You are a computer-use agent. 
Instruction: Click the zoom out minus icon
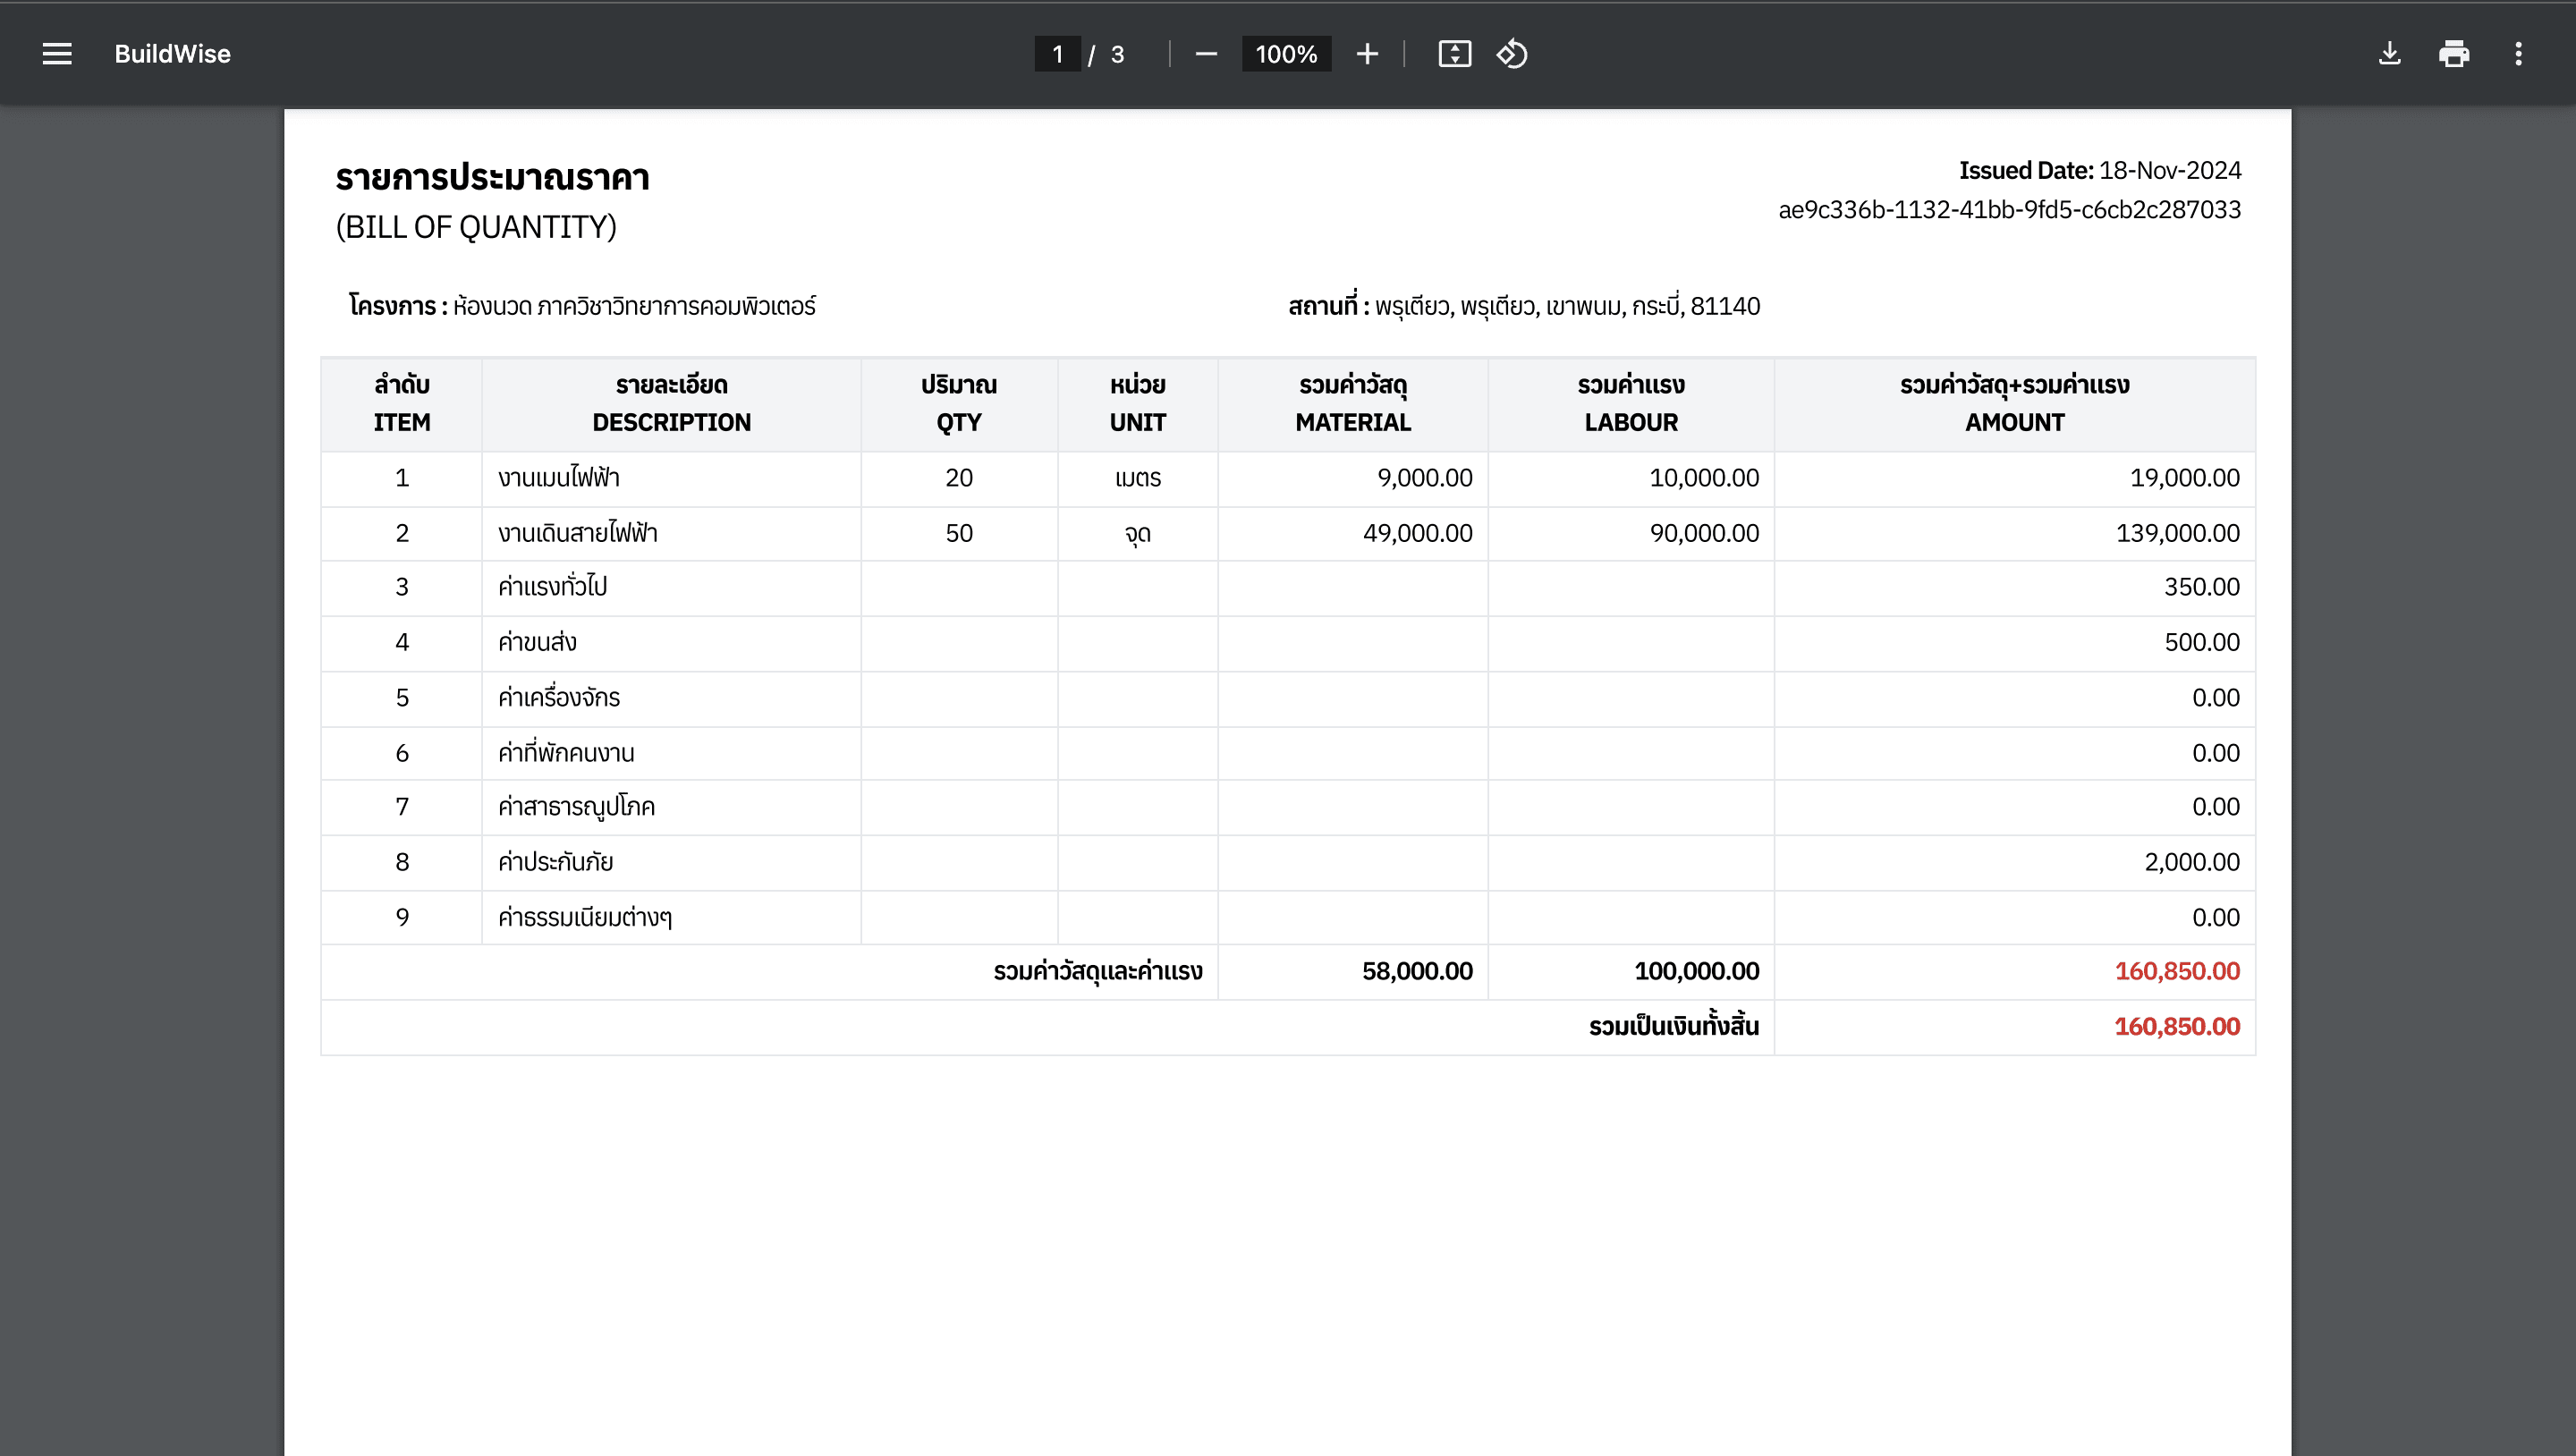tap(1206, 54)
